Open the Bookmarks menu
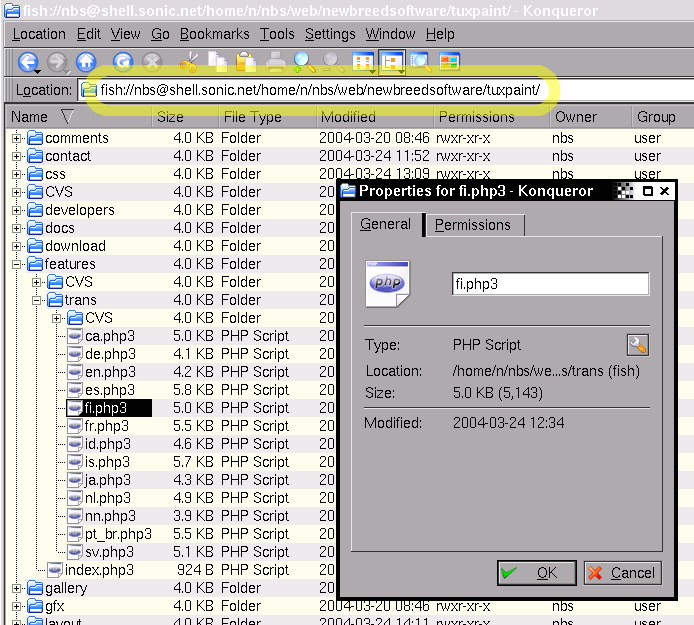Screen dimensions: 694x625 tap(215, 34)
